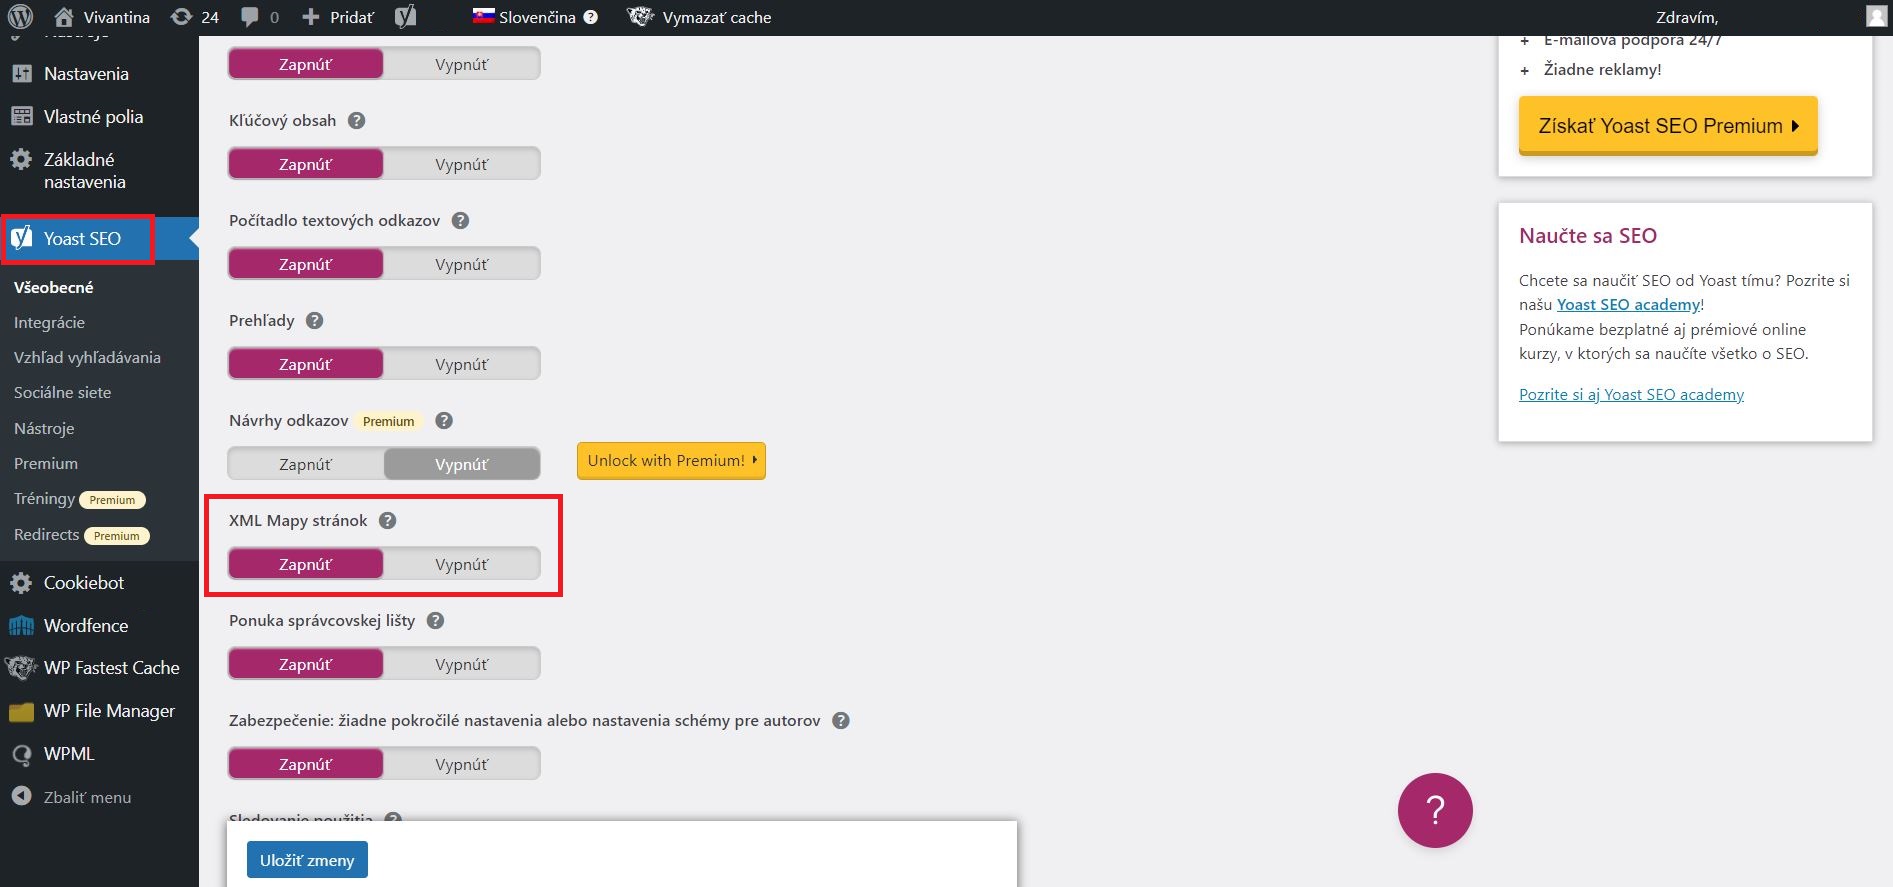Click the Vivantina home icon

point(63,17)
